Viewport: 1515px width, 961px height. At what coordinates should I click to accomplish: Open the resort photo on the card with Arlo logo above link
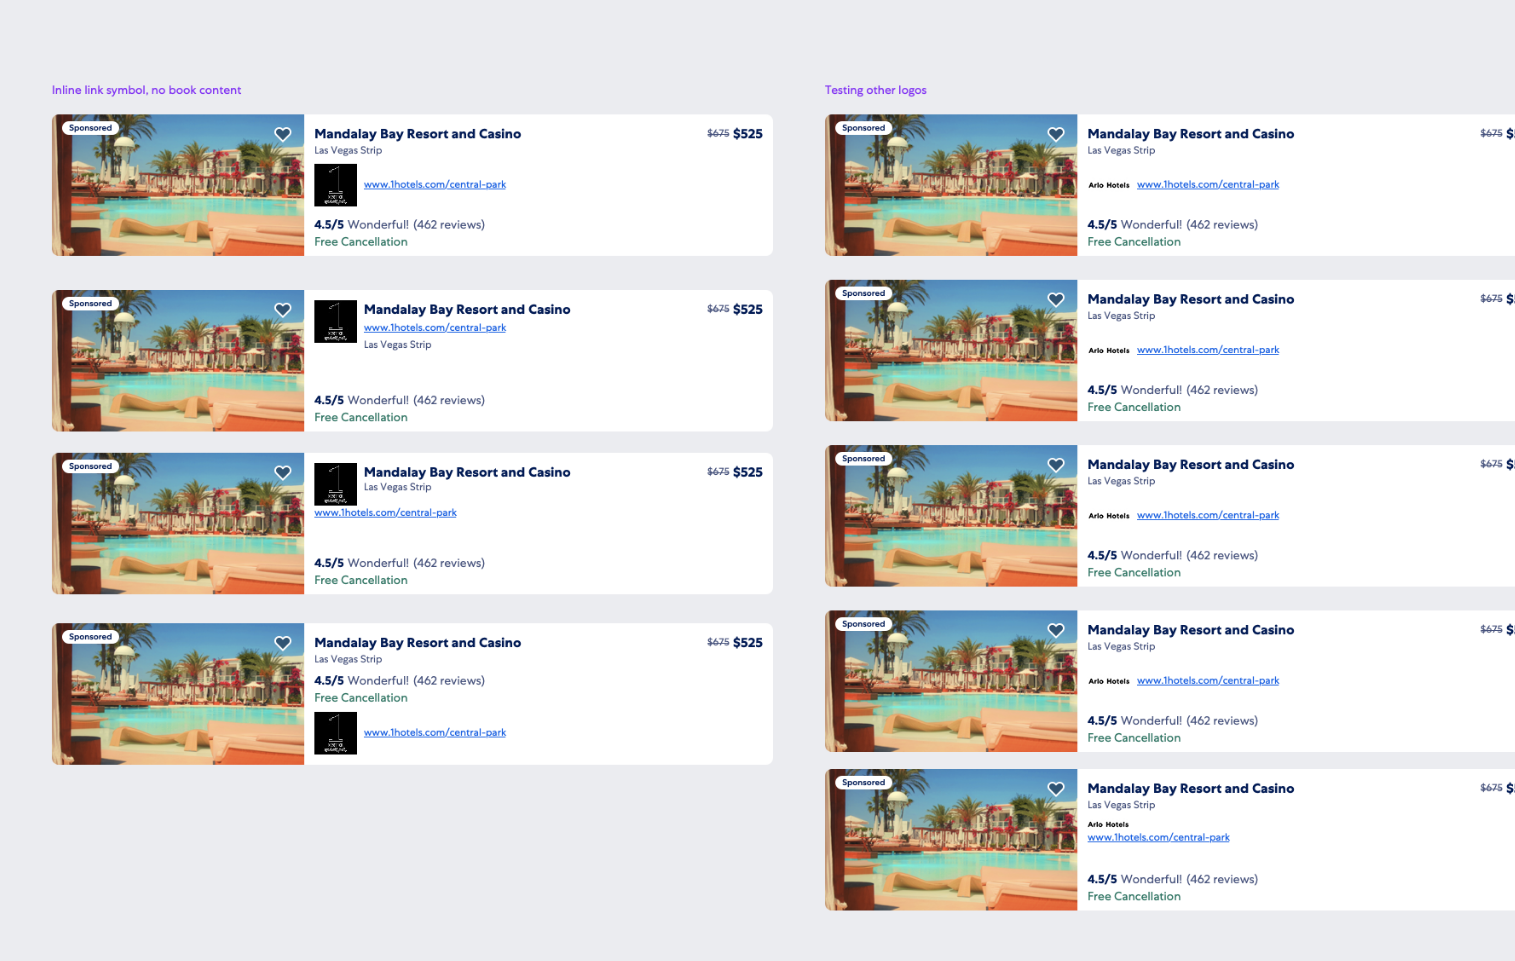tap(951, 840)
